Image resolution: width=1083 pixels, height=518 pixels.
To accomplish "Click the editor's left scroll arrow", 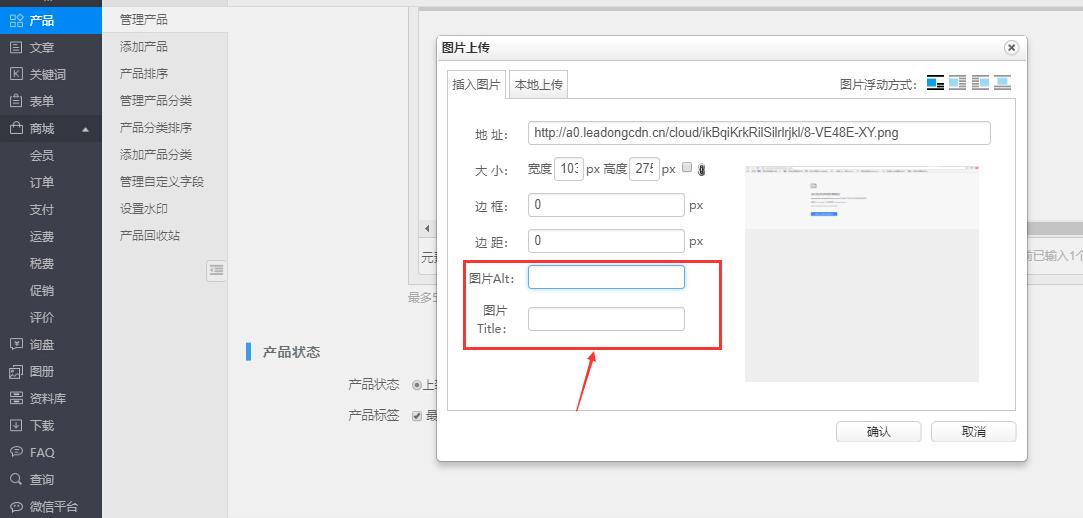I will tap(428, 229).
